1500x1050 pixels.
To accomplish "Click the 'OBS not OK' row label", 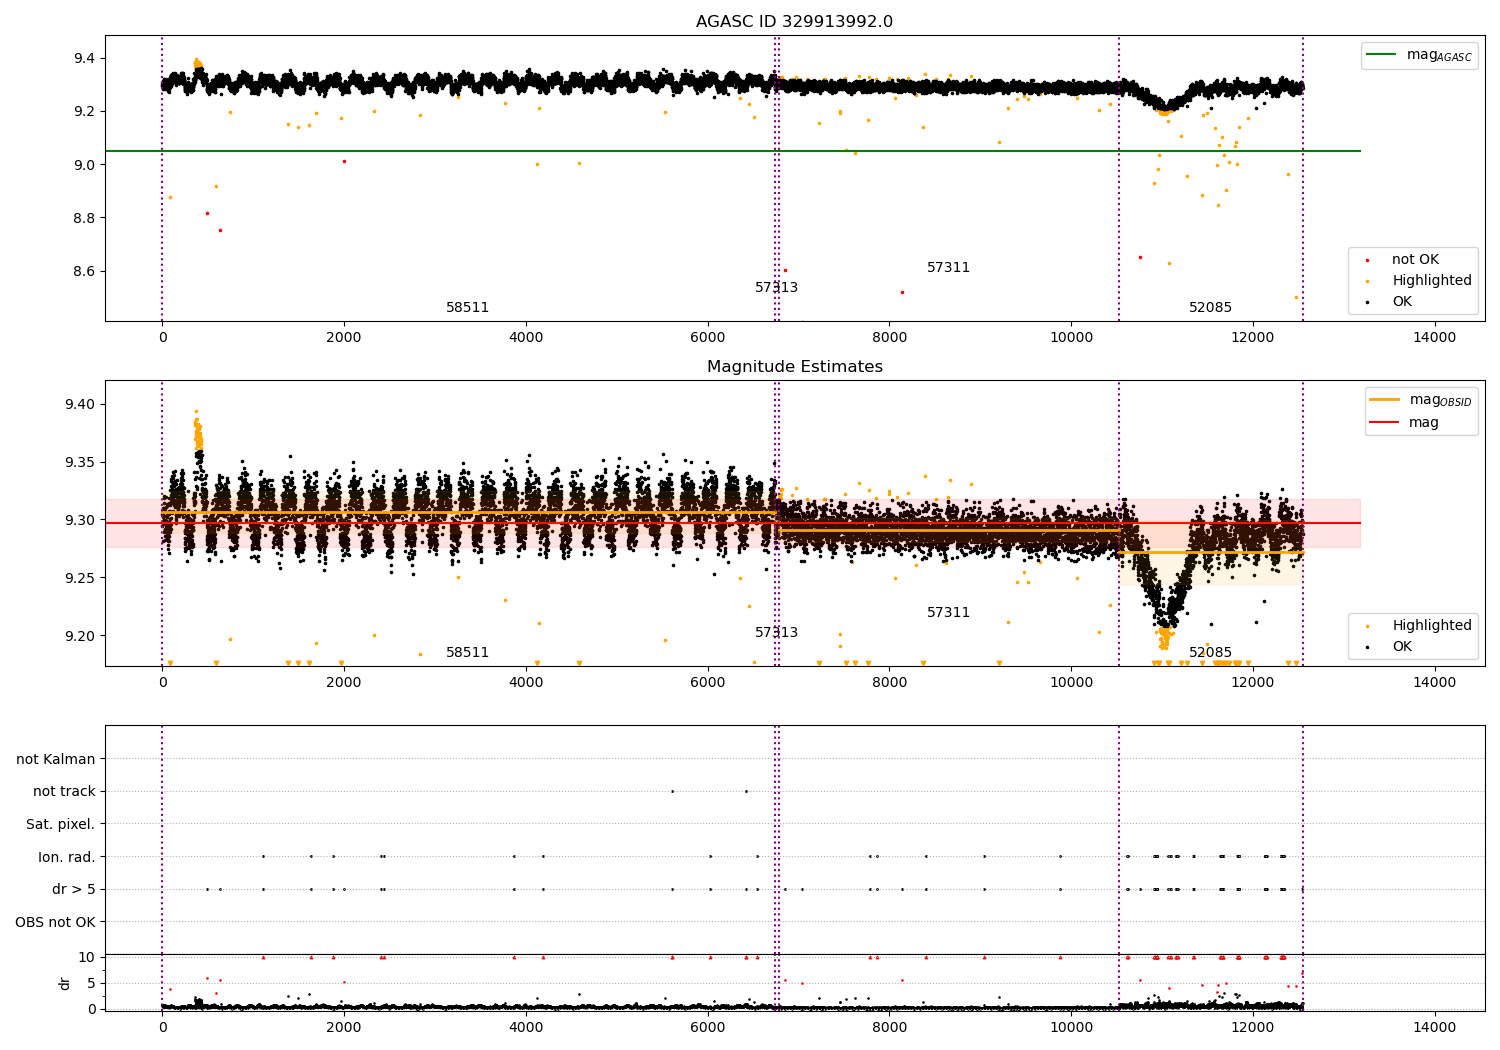I will coord(56,922).
